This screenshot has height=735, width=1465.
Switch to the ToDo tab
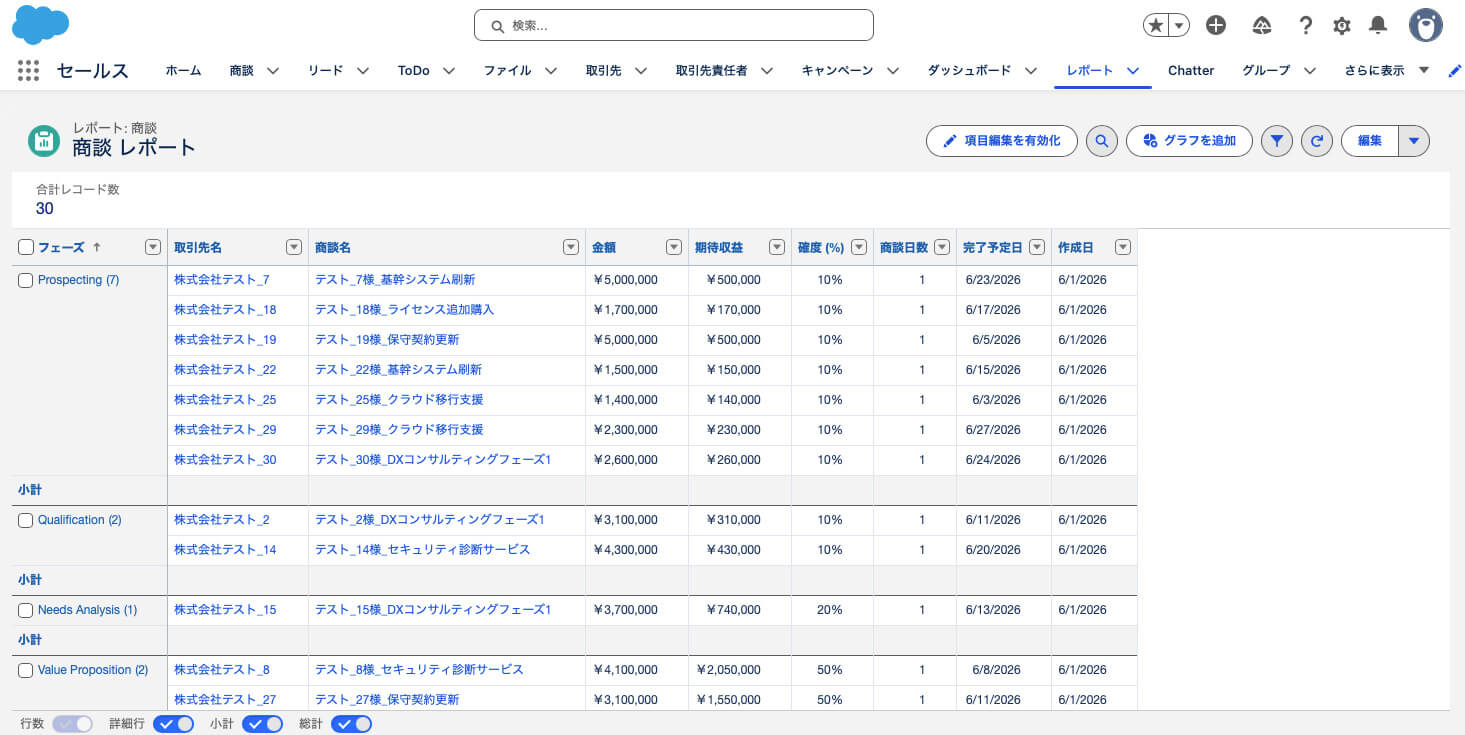(x=413, y=70)
